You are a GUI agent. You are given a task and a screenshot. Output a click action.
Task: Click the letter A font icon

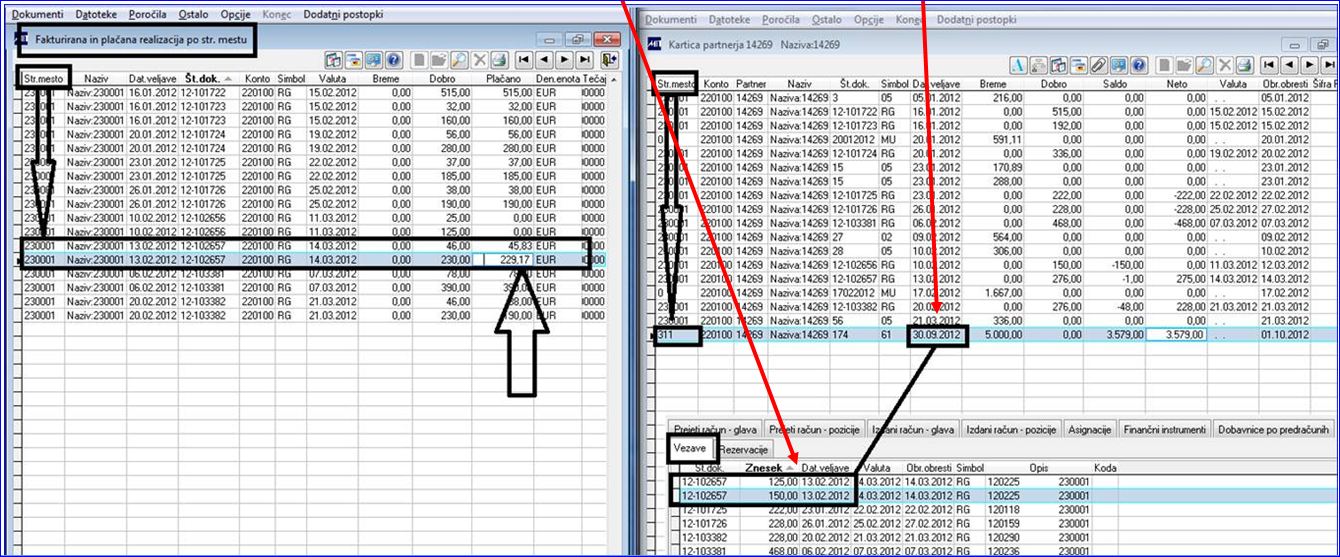click(x=1019, y=65)
